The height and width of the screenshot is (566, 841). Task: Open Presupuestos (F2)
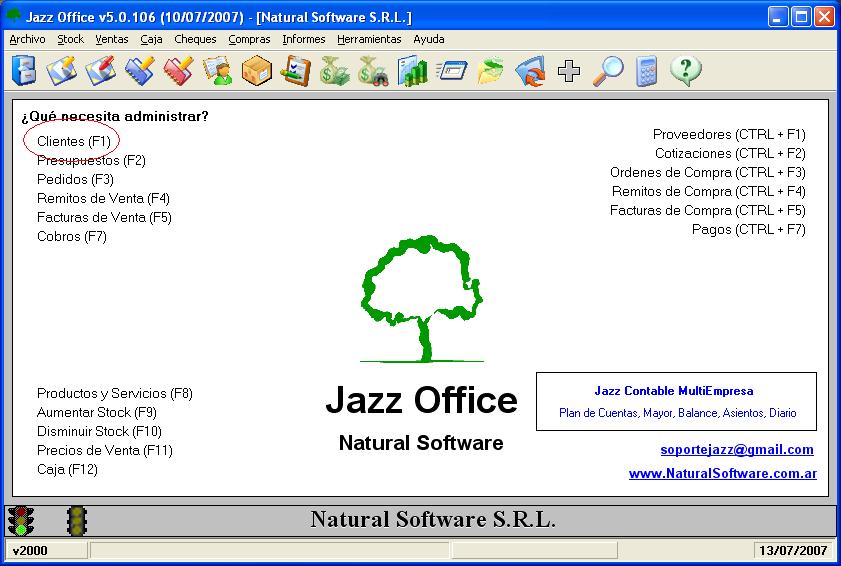91,160
